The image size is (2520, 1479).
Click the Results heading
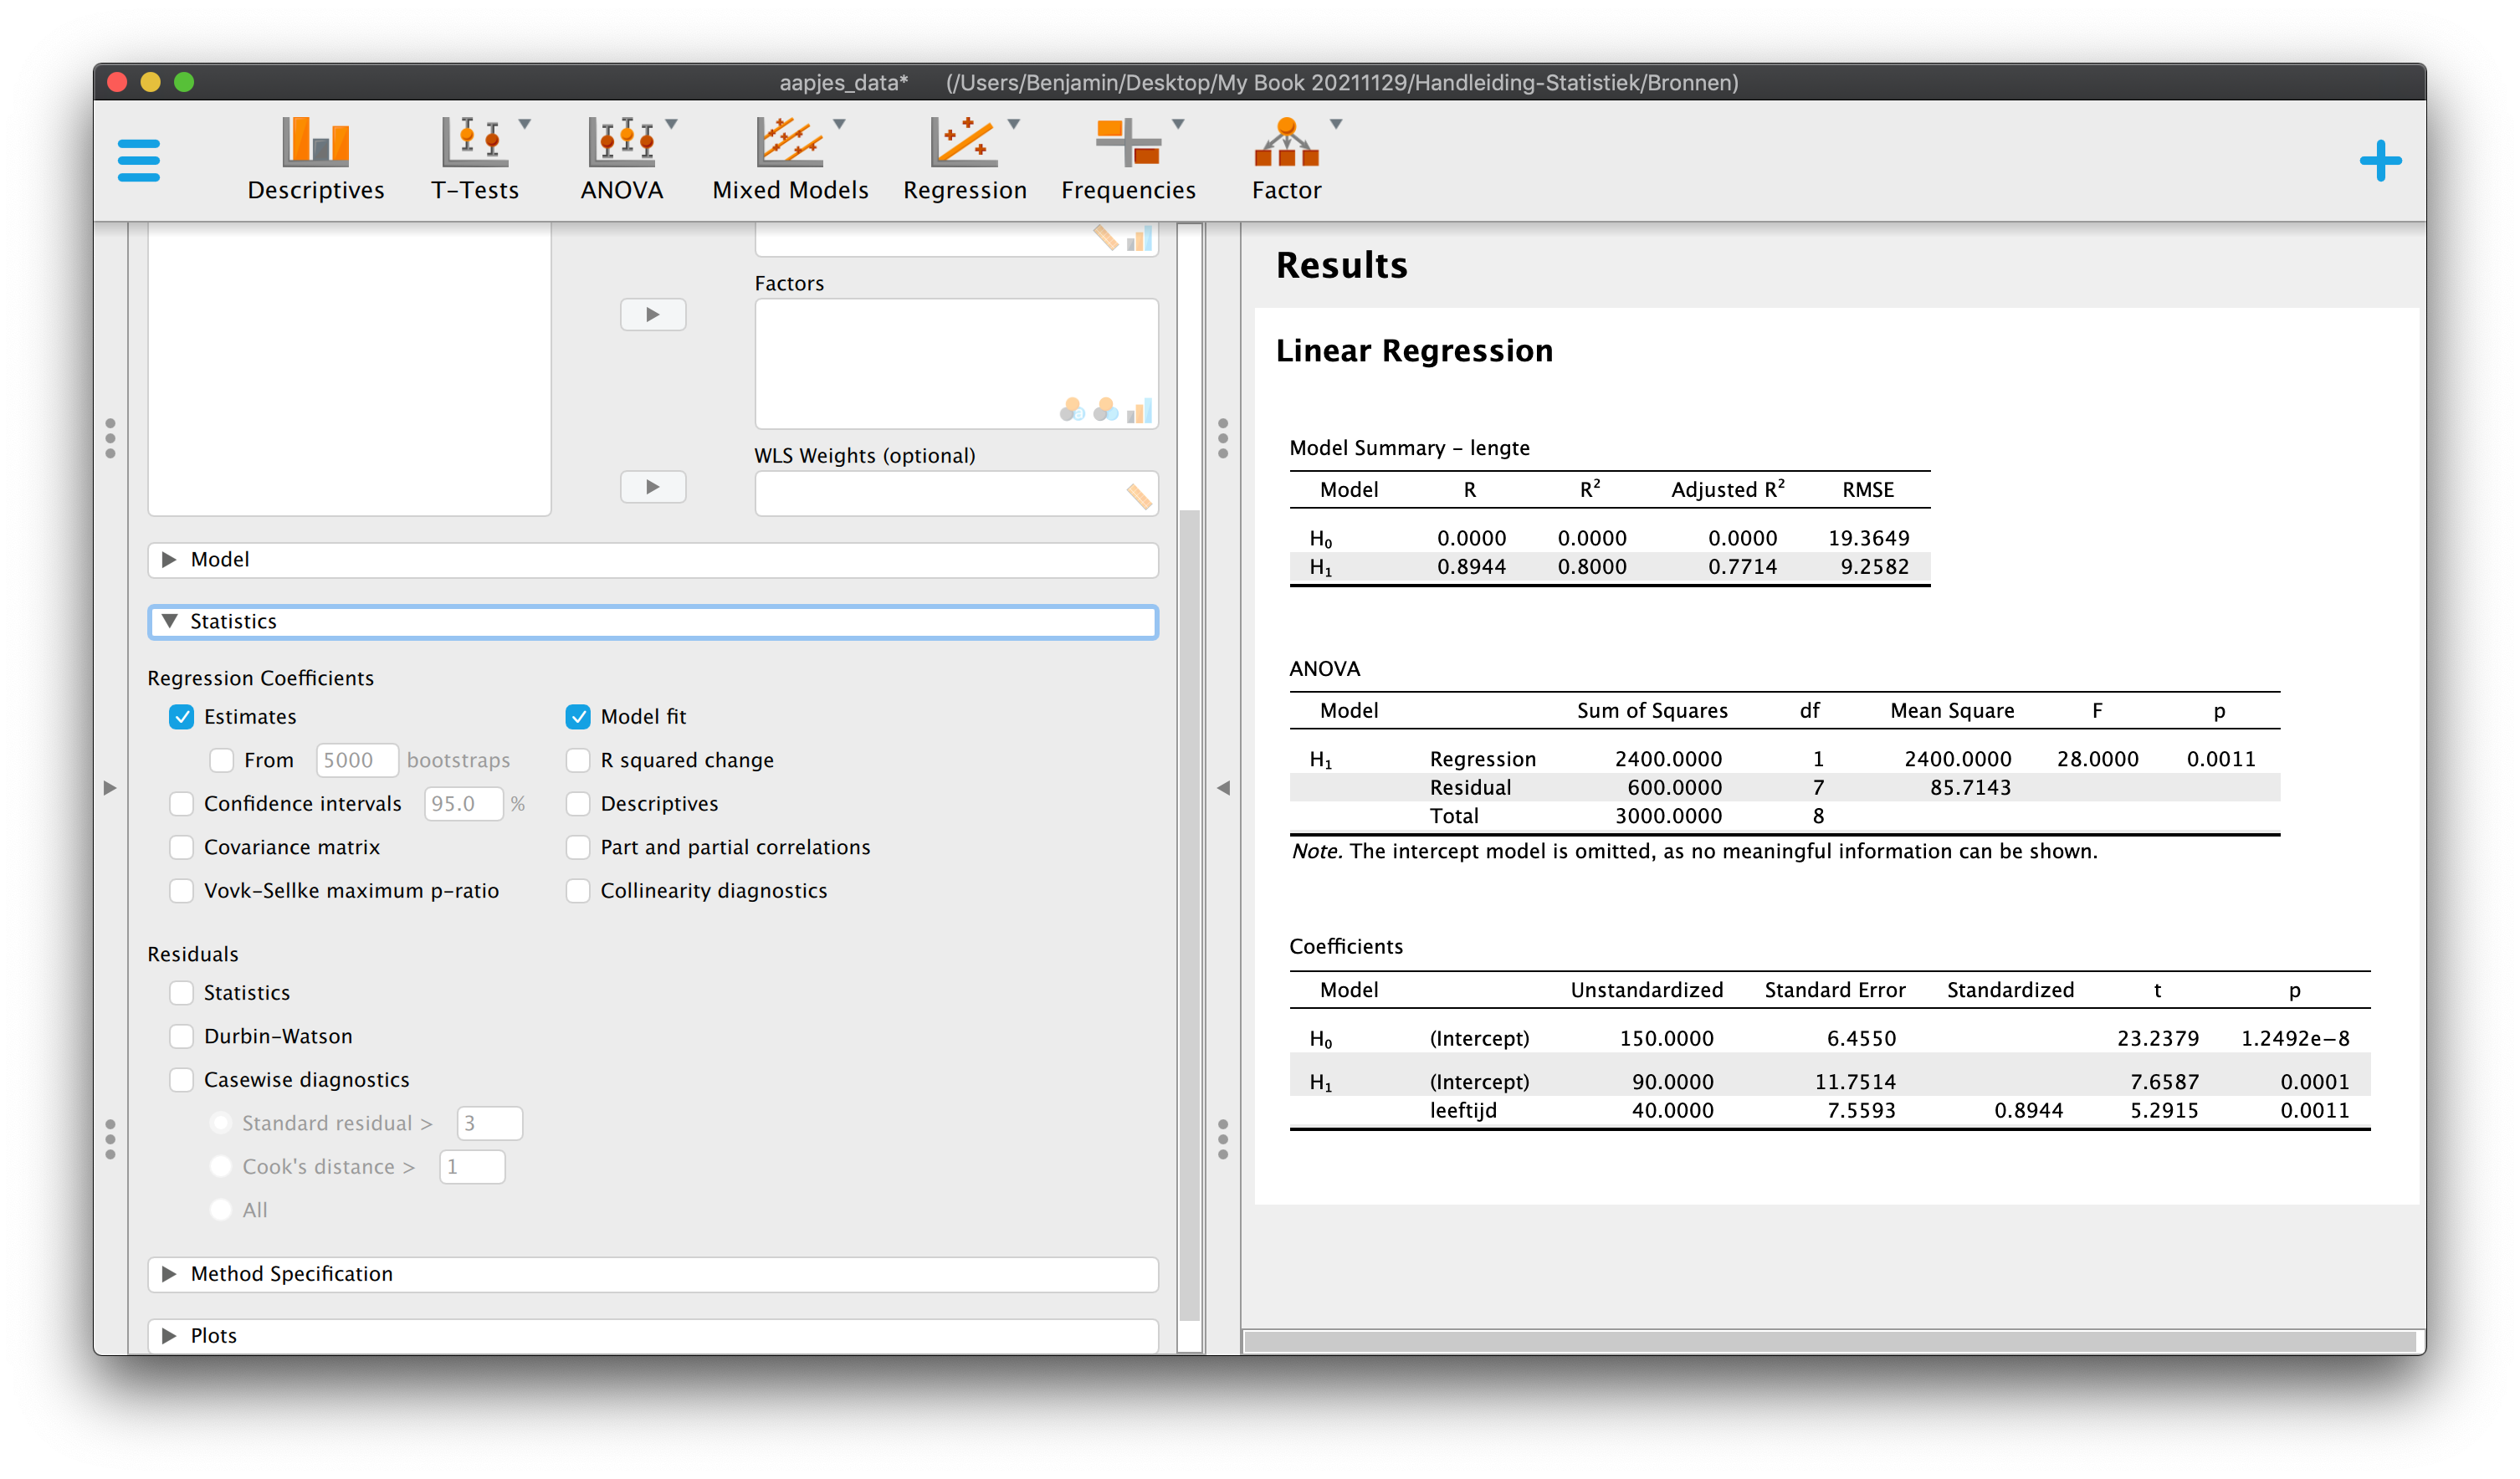coord(1341,266)
